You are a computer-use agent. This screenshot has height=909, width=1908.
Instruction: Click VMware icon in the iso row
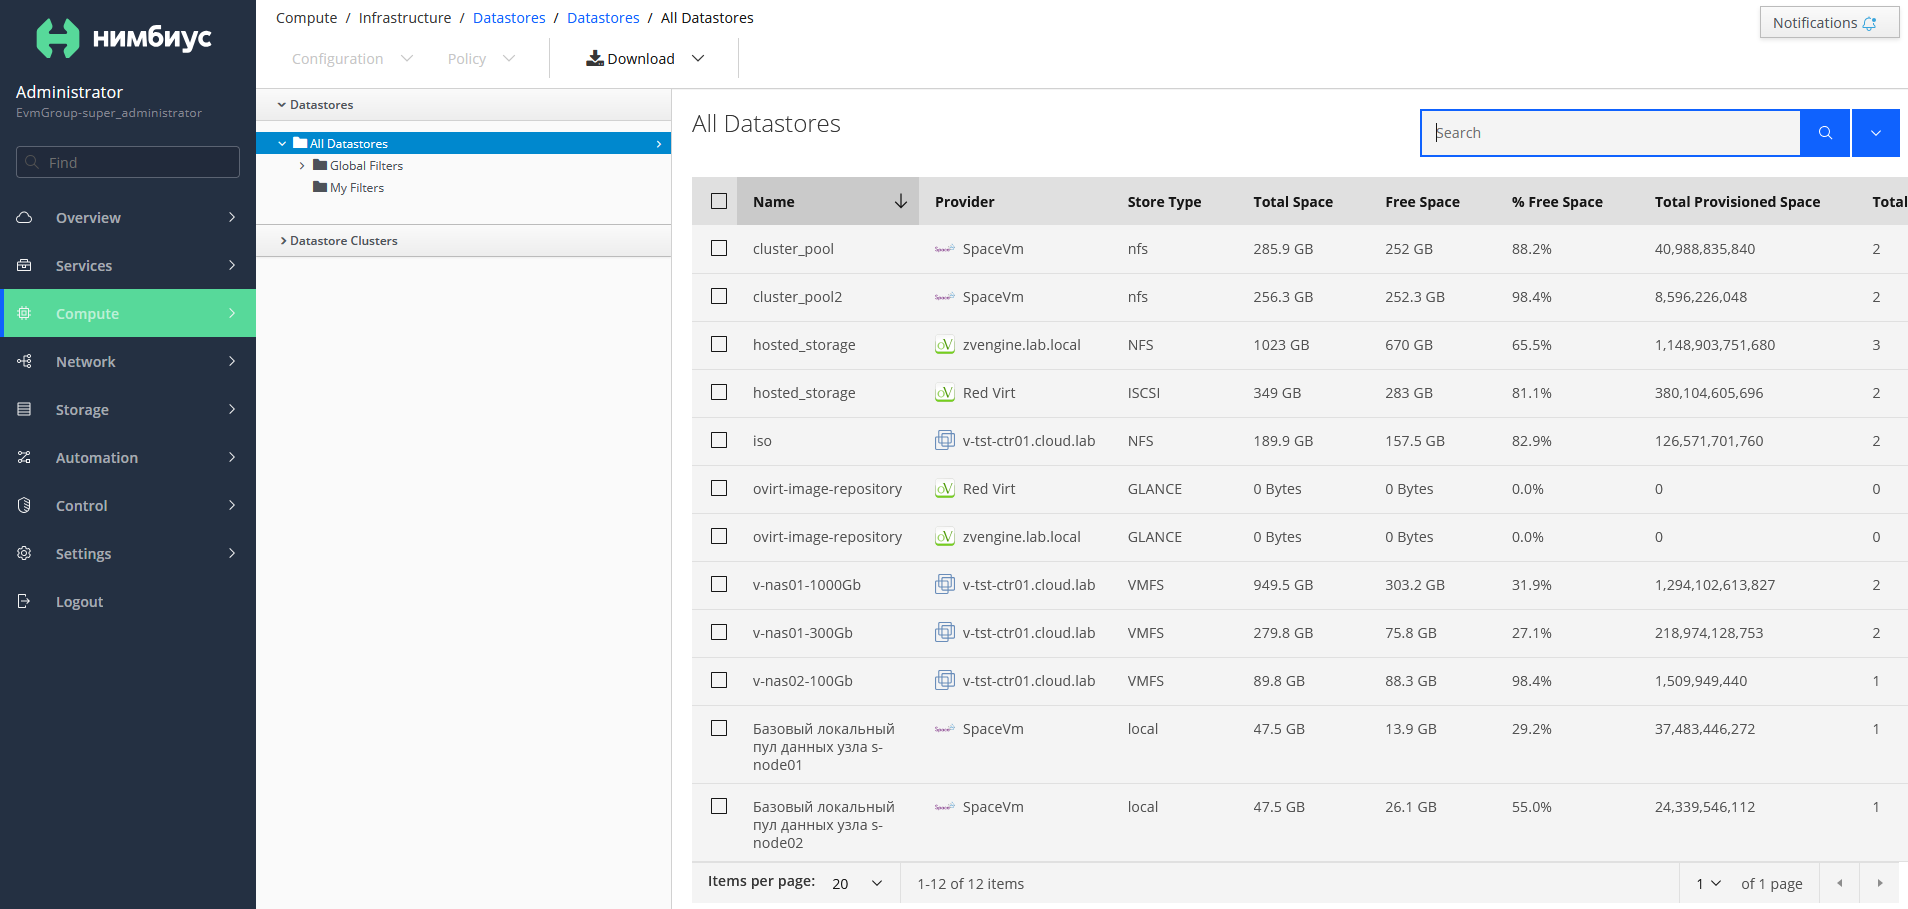coord(945,440)
